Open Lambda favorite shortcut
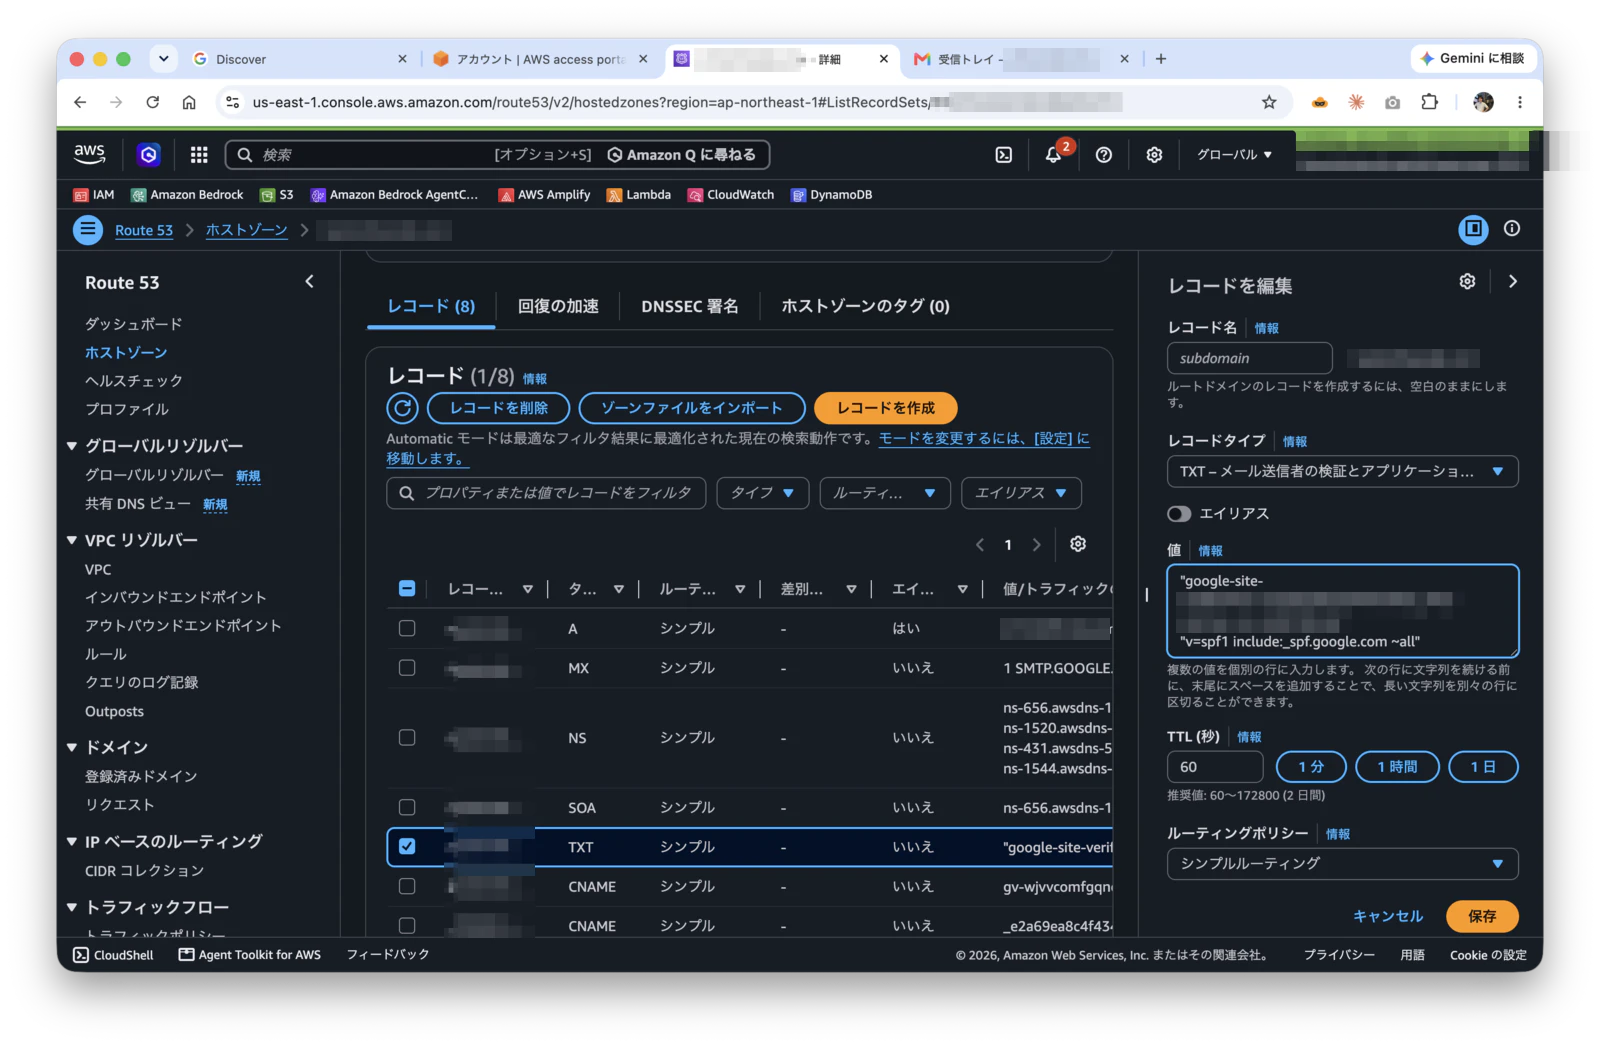Screen dimensions: 1600x1047 pos(639,195)
